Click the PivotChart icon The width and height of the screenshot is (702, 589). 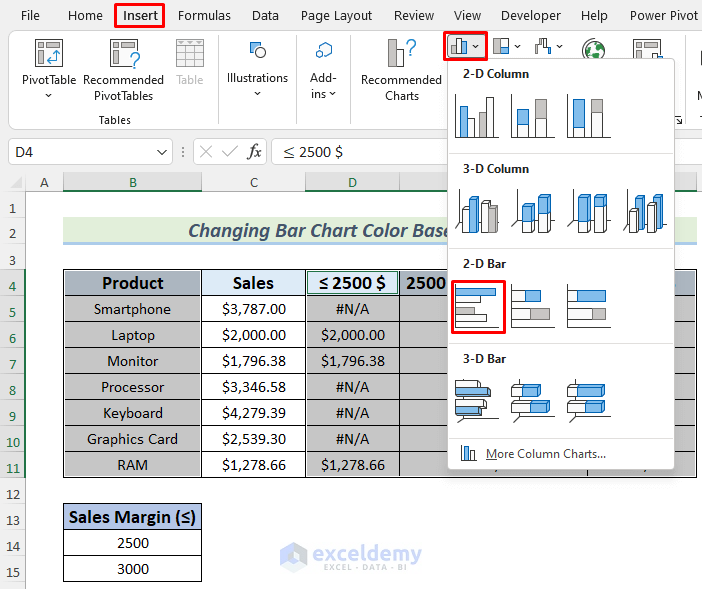click(647, 48)
